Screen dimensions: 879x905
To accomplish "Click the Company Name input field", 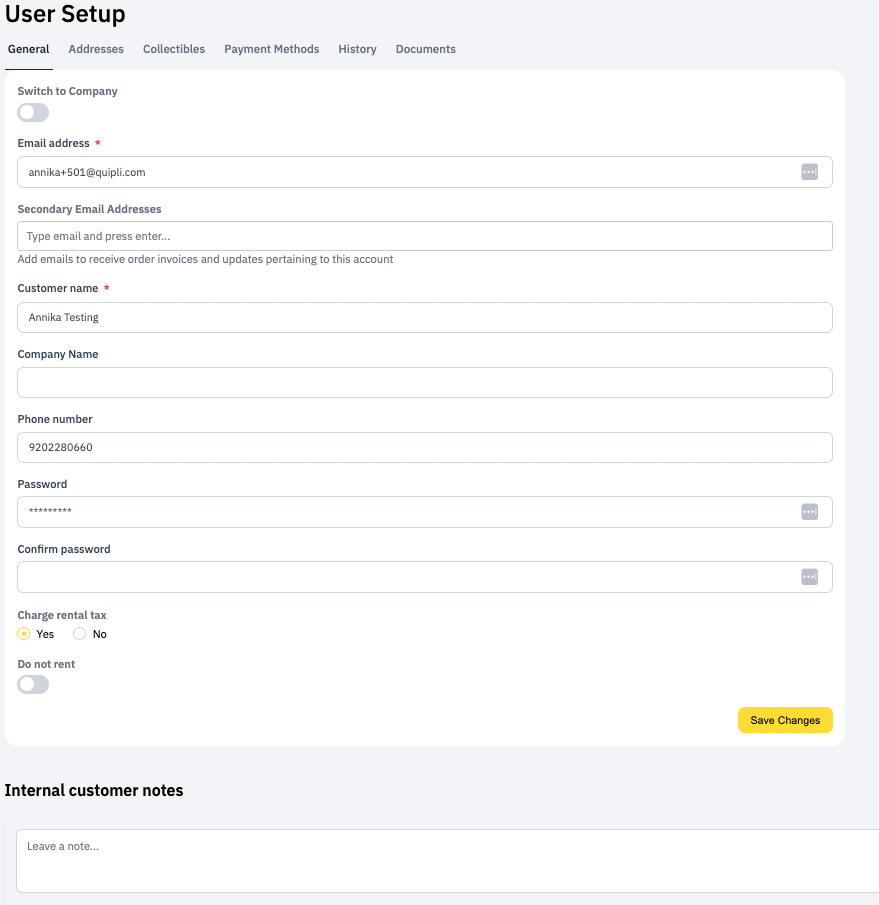I will tap(424, 382).
